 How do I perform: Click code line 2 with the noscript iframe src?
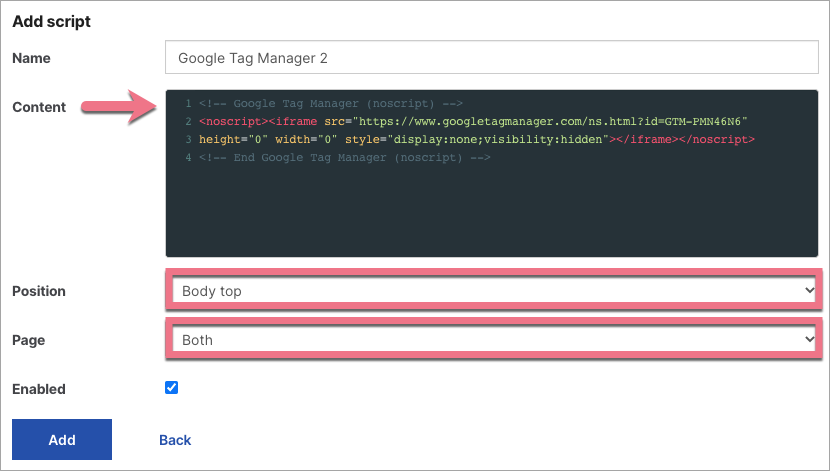[473, 122]
